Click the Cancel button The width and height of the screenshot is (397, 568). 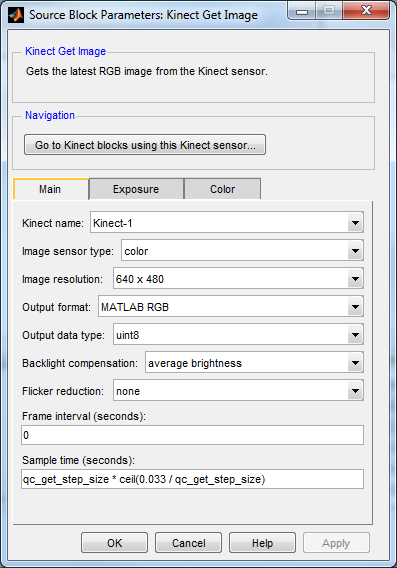(x=188, y=543)
